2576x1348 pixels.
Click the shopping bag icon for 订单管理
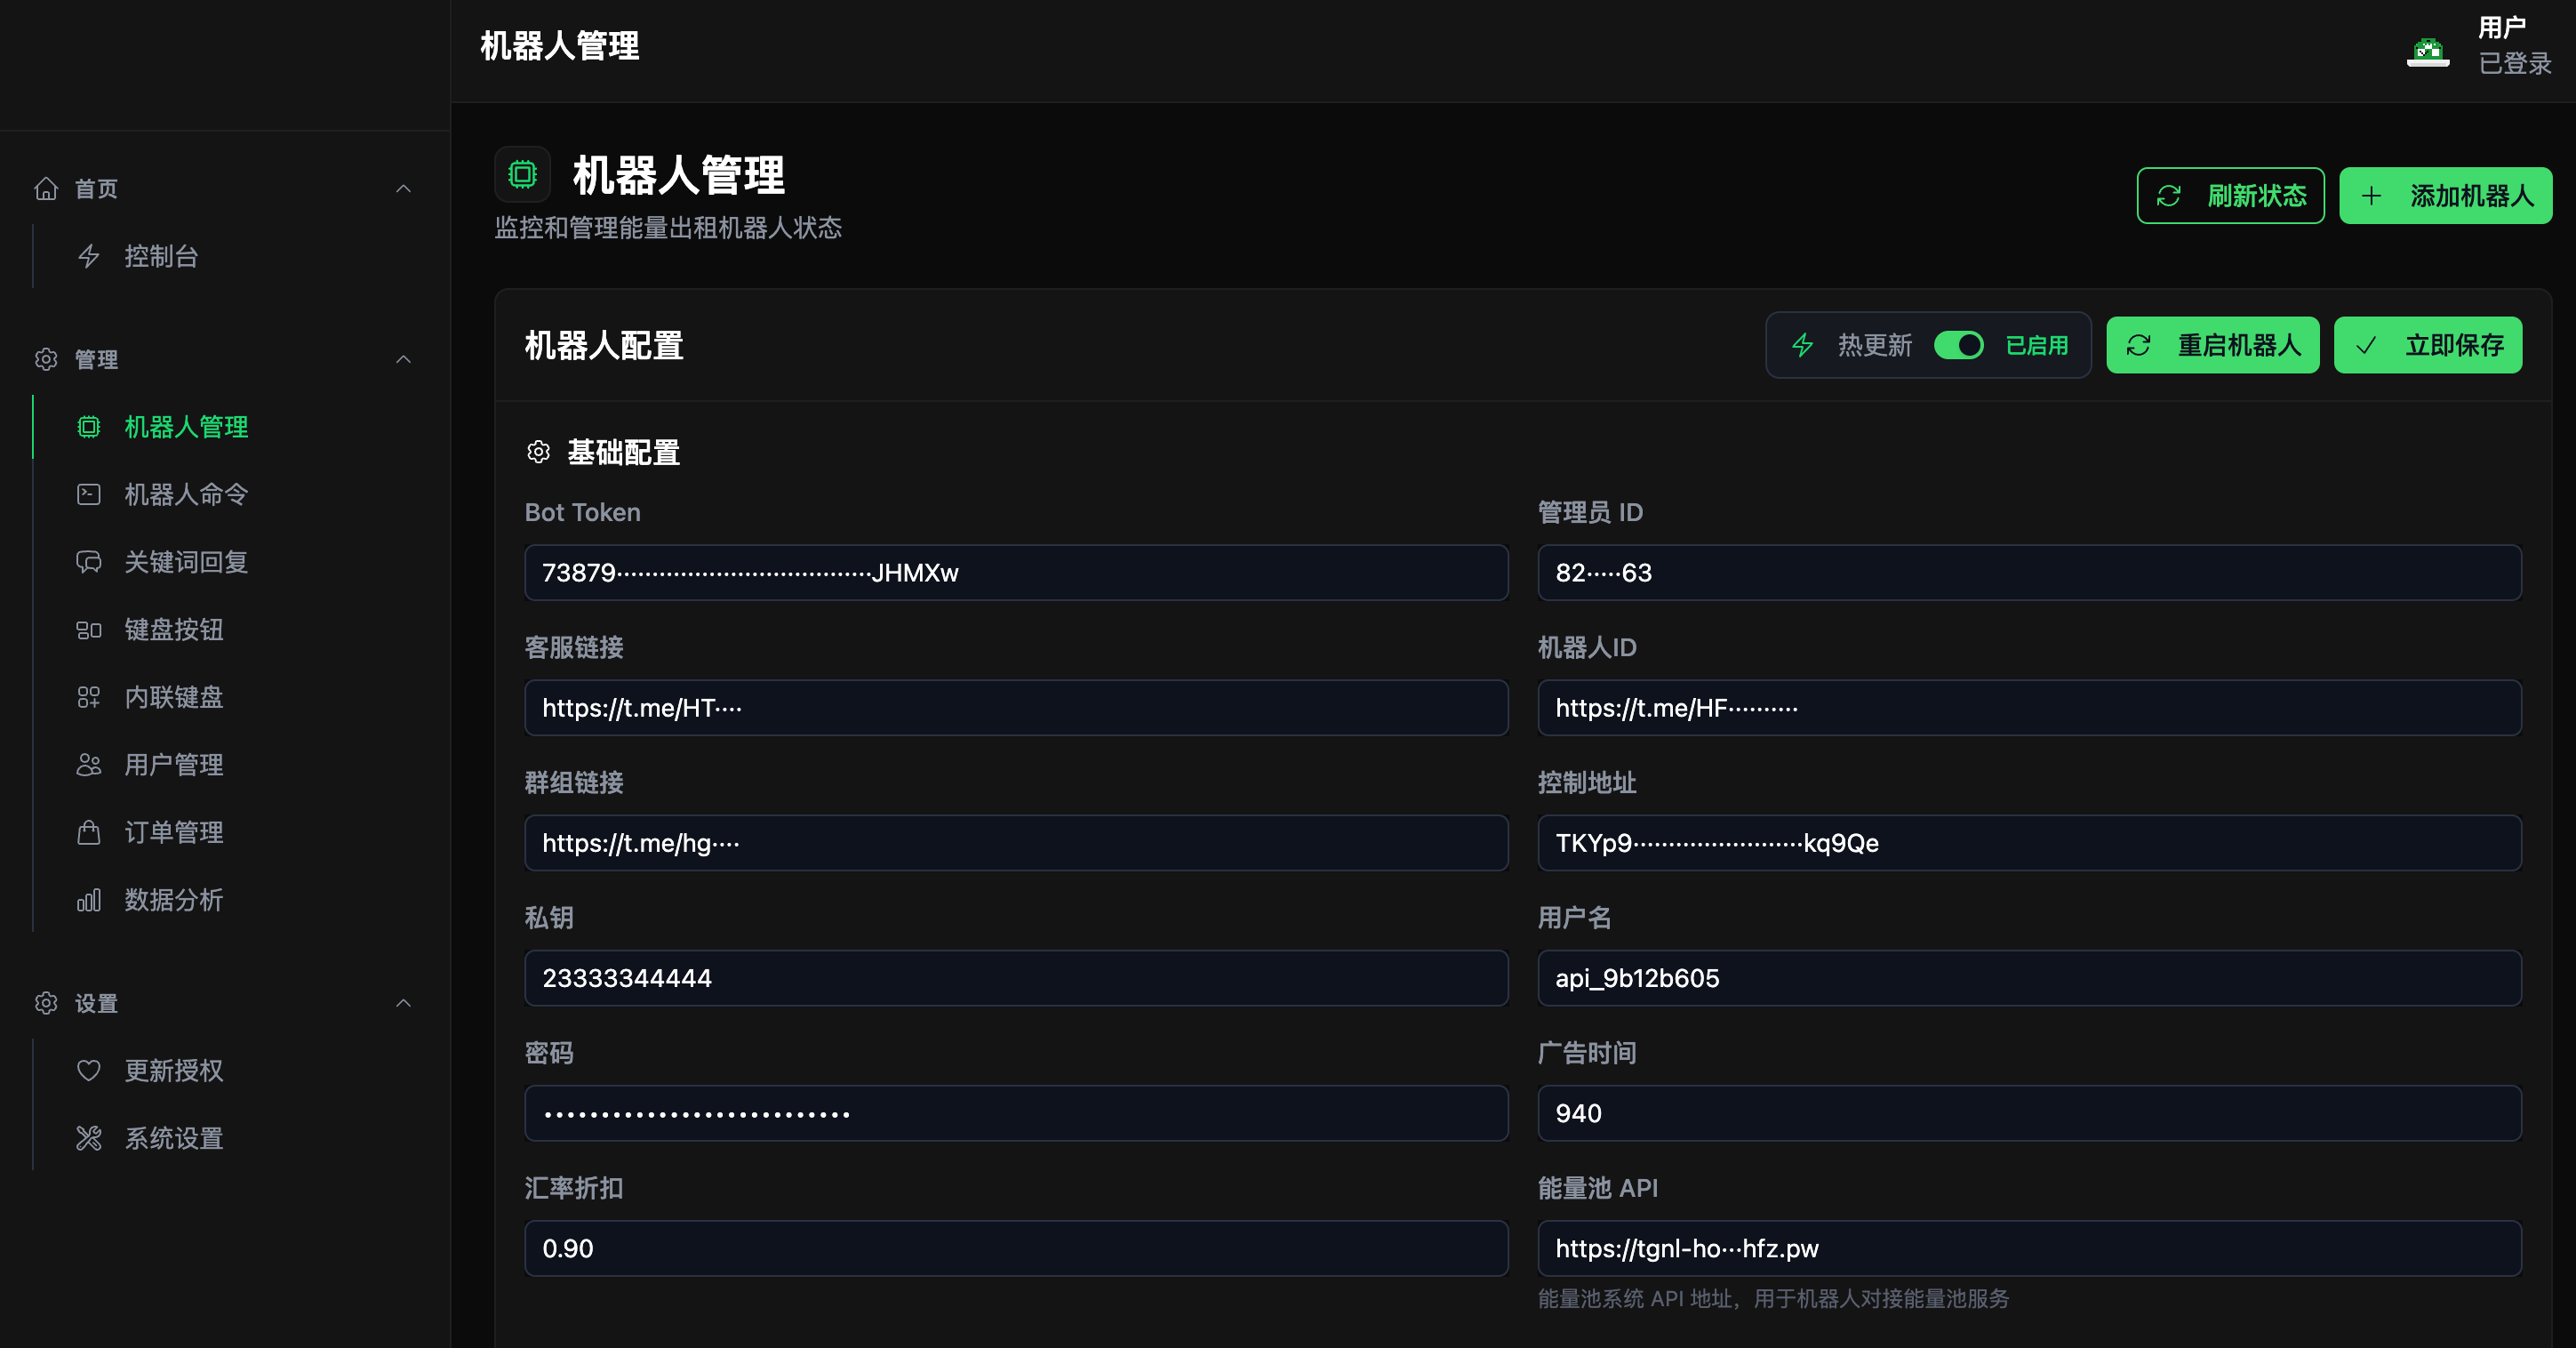click(89, 833)
